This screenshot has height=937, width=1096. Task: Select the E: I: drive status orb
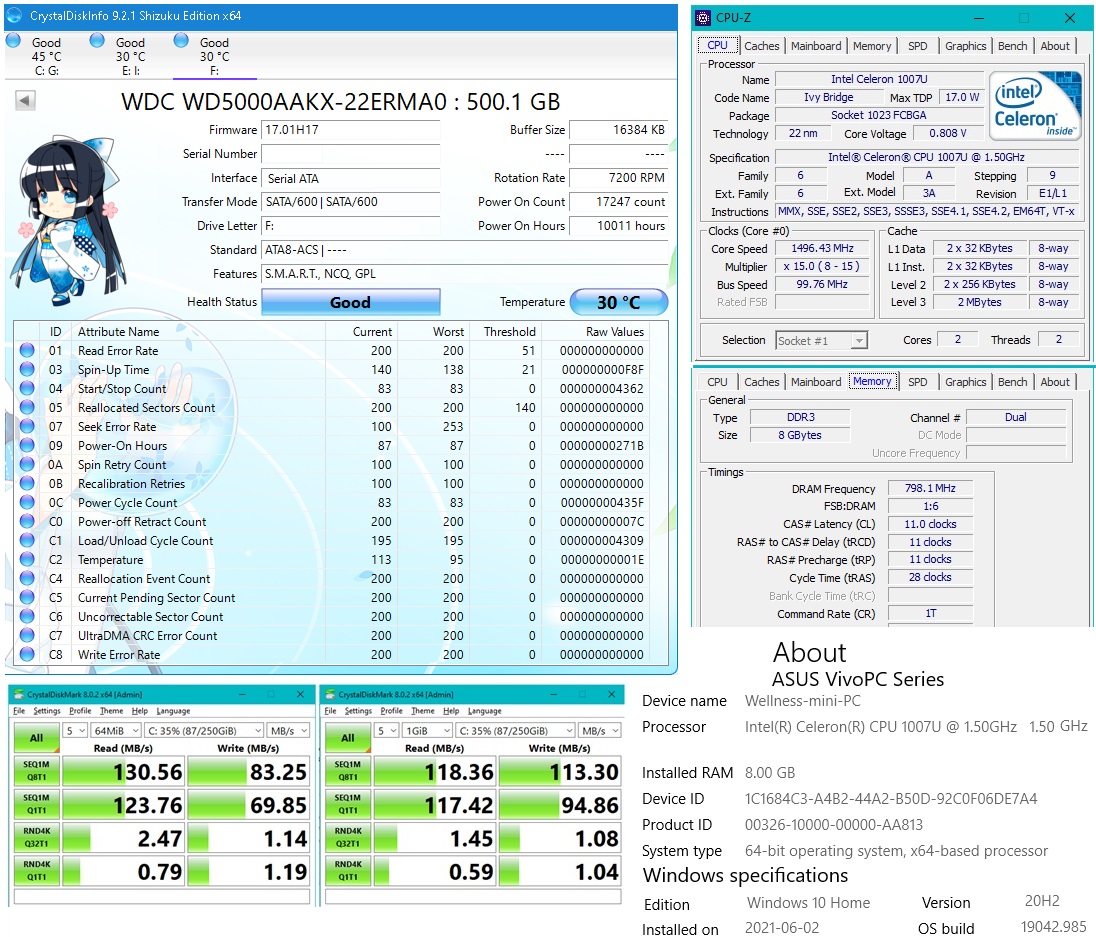97,41
